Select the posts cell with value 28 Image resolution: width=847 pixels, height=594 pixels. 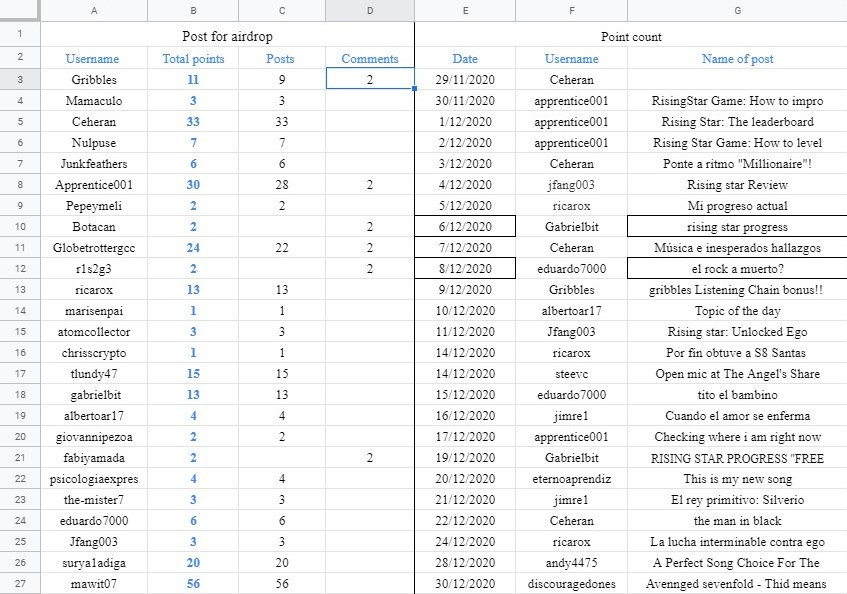pos(282,185)
